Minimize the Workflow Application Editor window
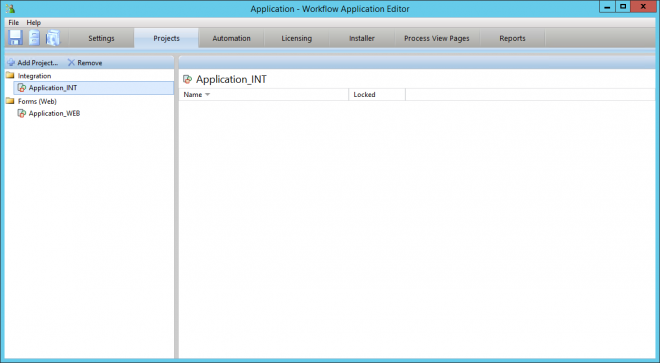 click(607, 7)
